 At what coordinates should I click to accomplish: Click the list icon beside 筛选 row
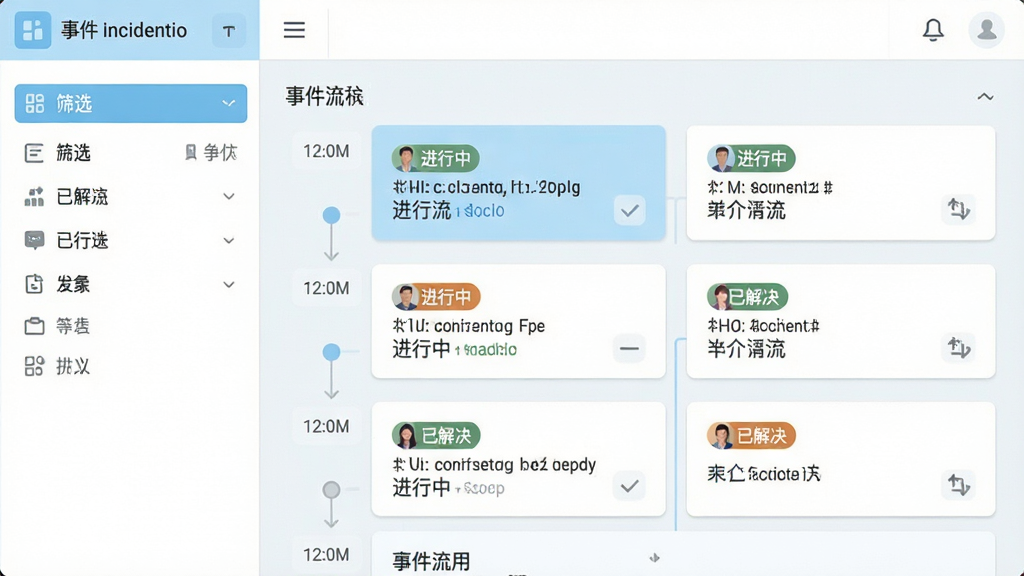point(34,153)
